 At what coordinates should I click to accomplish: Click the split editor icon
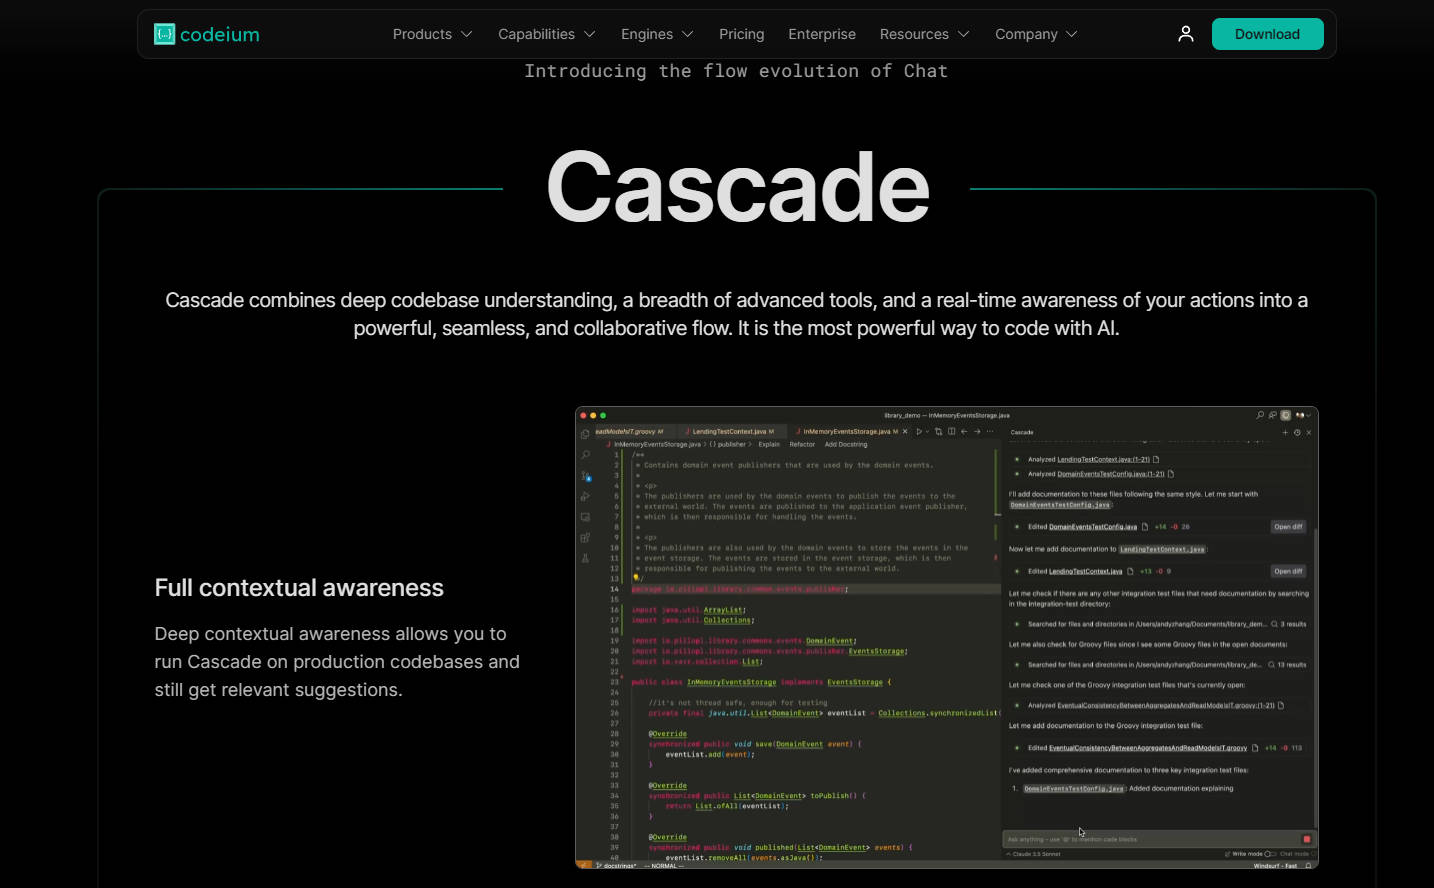click(x=951, y=432)
